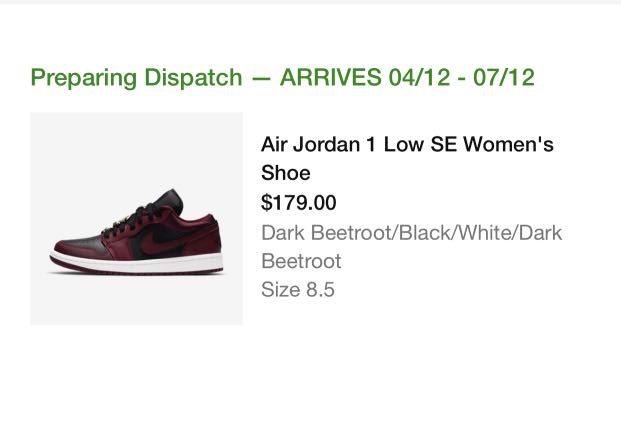
Task: Click the black laces on the sneaker
Action: [133, 220]
